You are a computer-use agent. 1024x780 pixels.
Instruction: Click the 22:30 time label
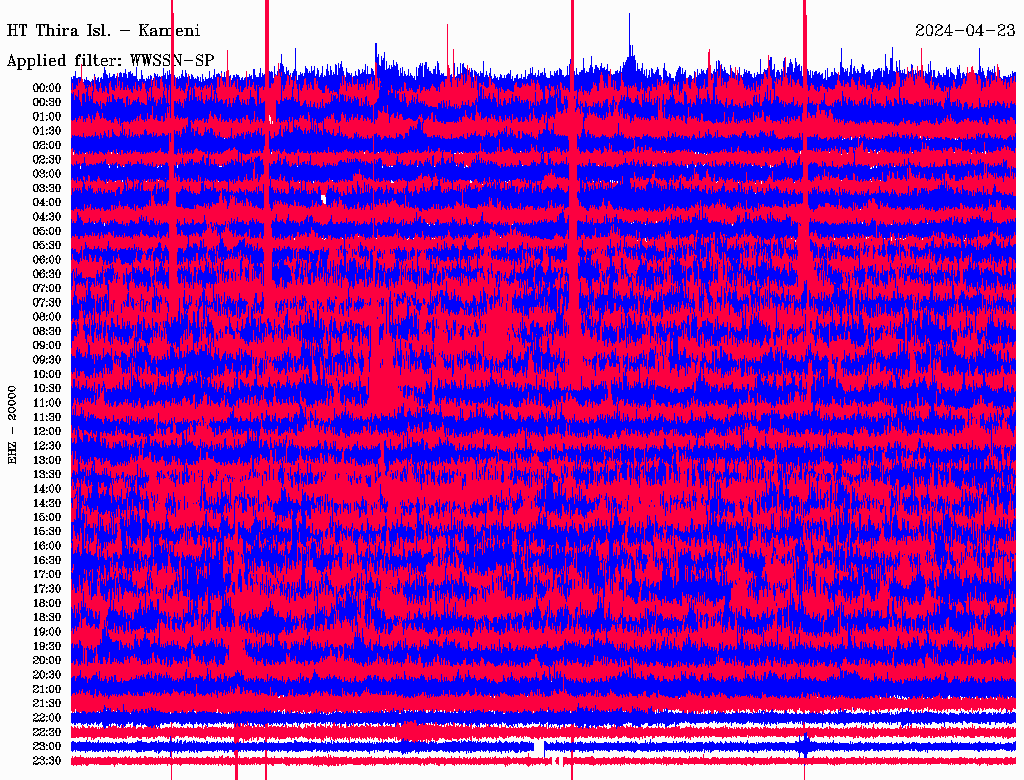47,732
